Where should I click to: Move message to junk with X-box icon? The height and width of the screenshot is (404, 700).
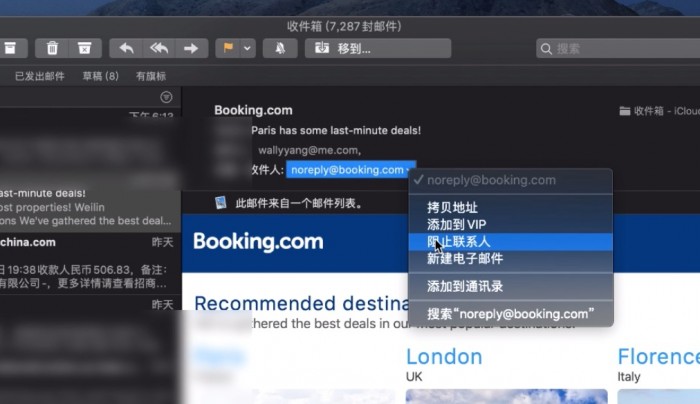click(x=84, y=48)
